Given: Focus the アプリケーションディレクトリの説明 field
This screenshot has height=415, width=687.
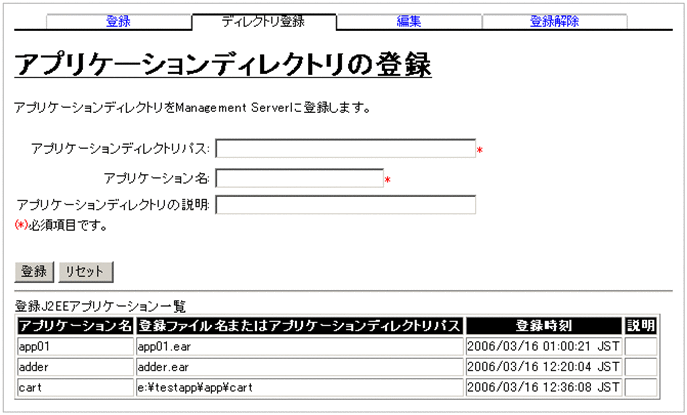Looking at the screenshot, I should 345,205.
